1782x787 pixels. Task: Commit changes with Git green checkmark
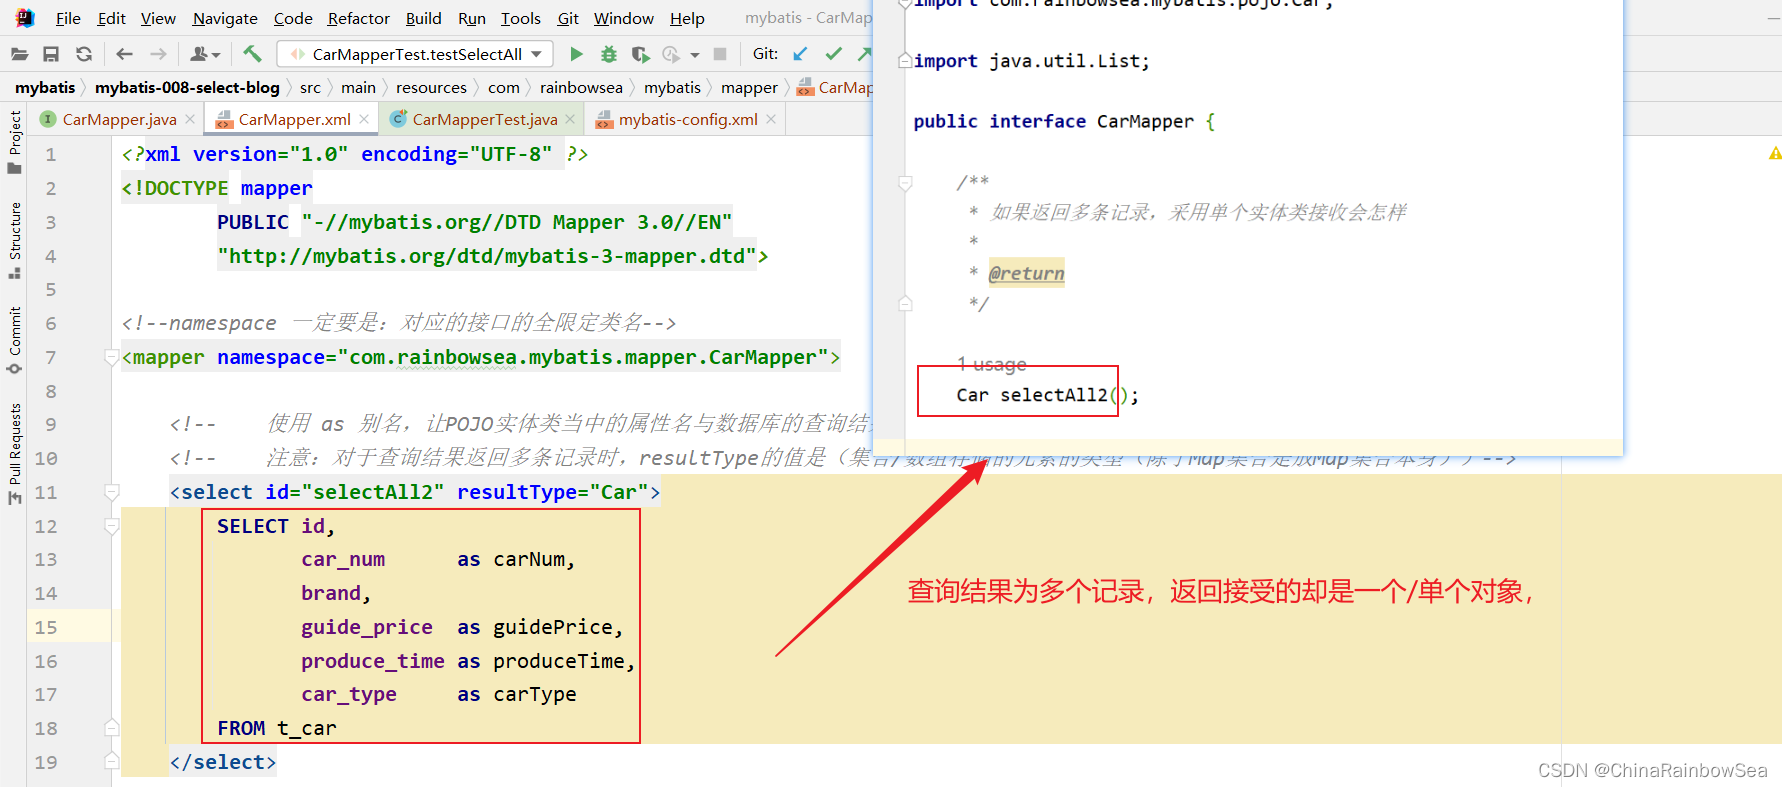[x=833, y=54]
